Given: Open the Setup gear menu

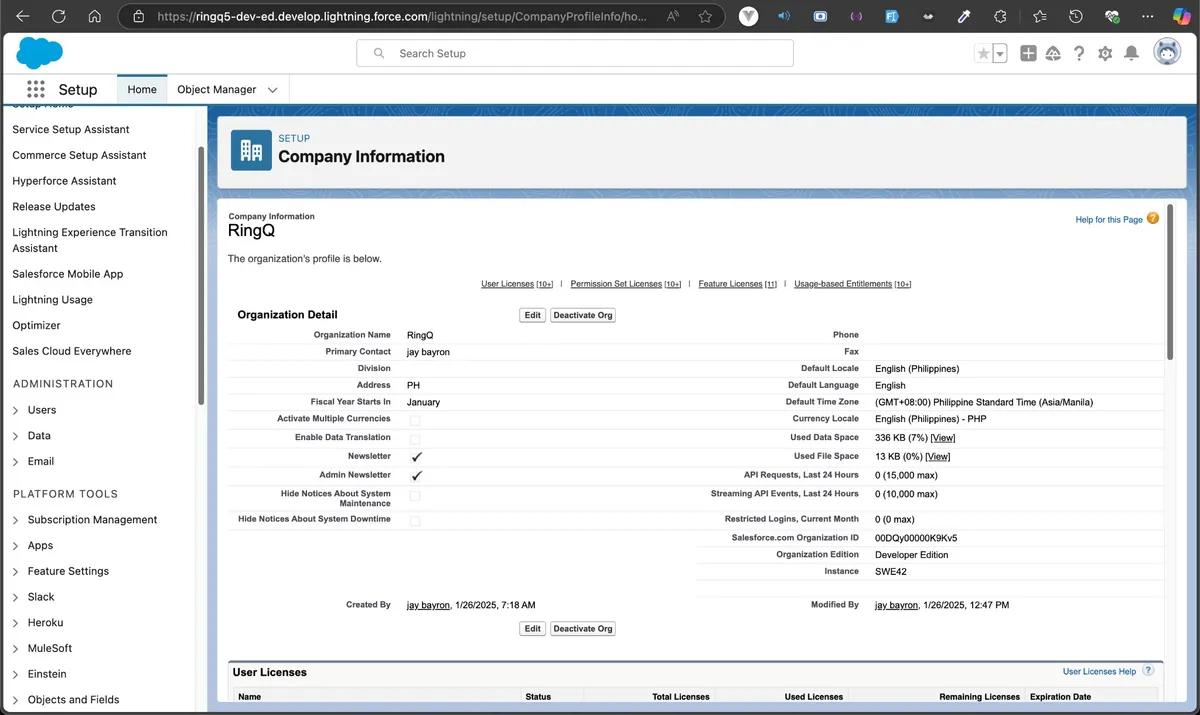Looking at the screenshot, I should point(1105,54).
